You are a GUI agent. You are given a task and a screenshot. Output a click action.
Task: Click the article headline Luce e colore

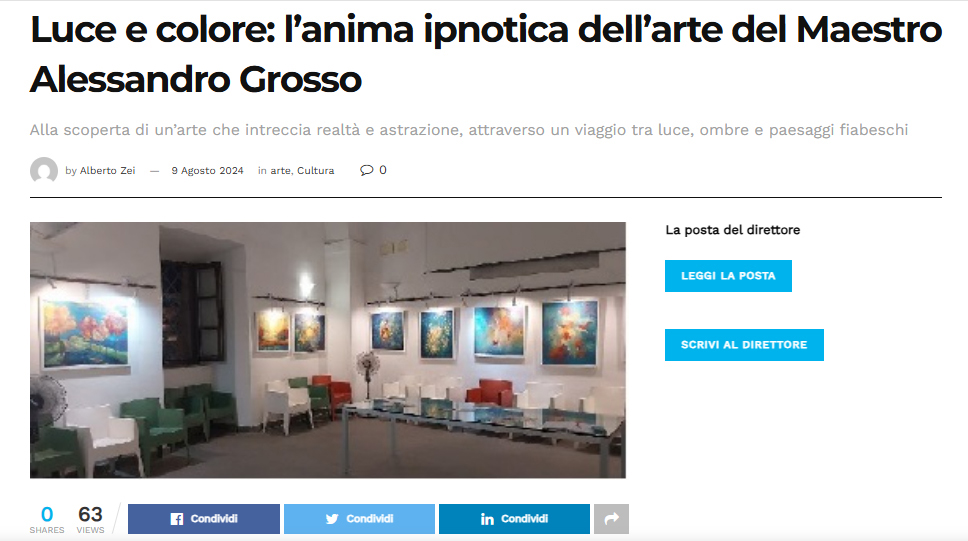(x=486, y=54)
